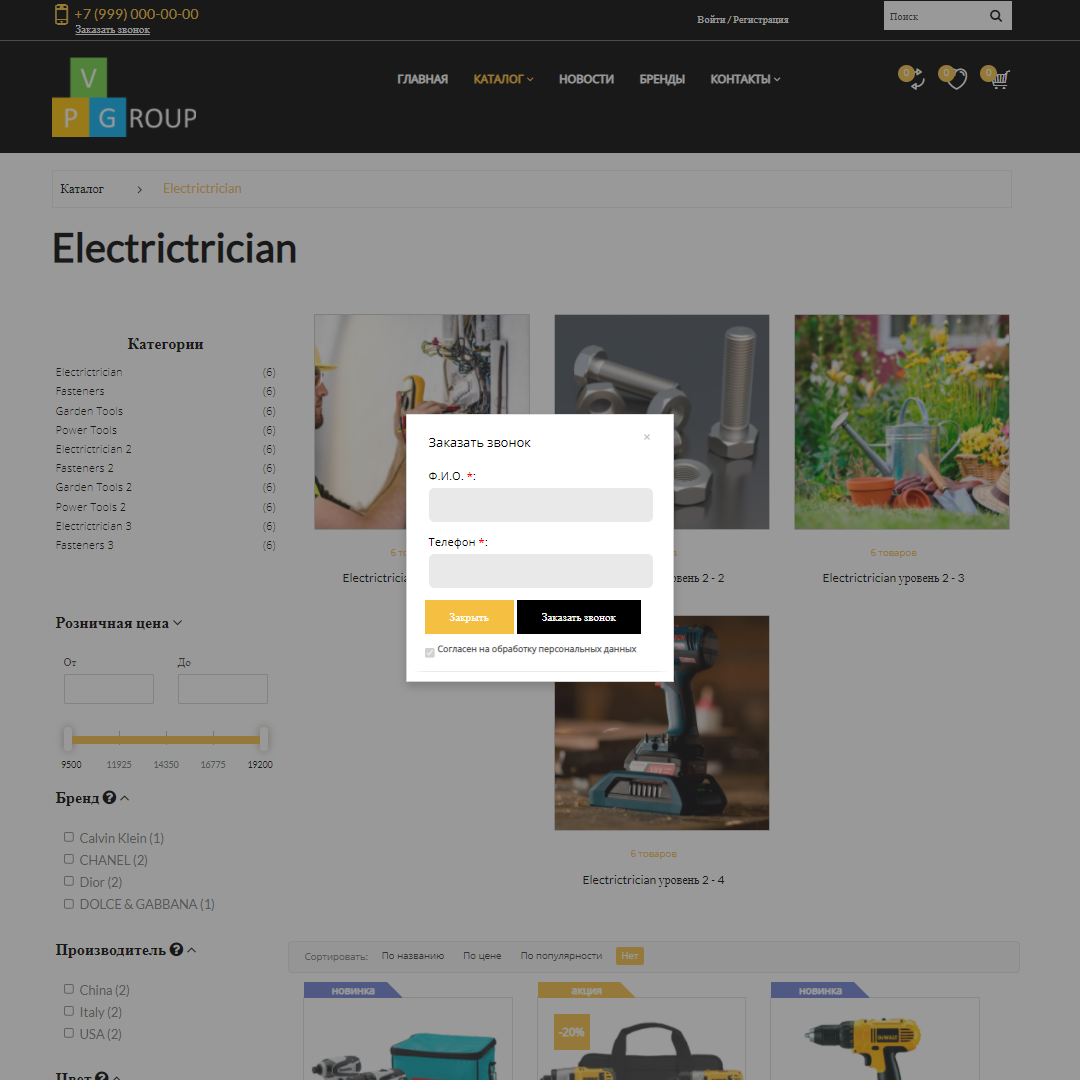Open the НОВОСТИ menu item
The image size is (1080, 1080).
tap(586, 78)
